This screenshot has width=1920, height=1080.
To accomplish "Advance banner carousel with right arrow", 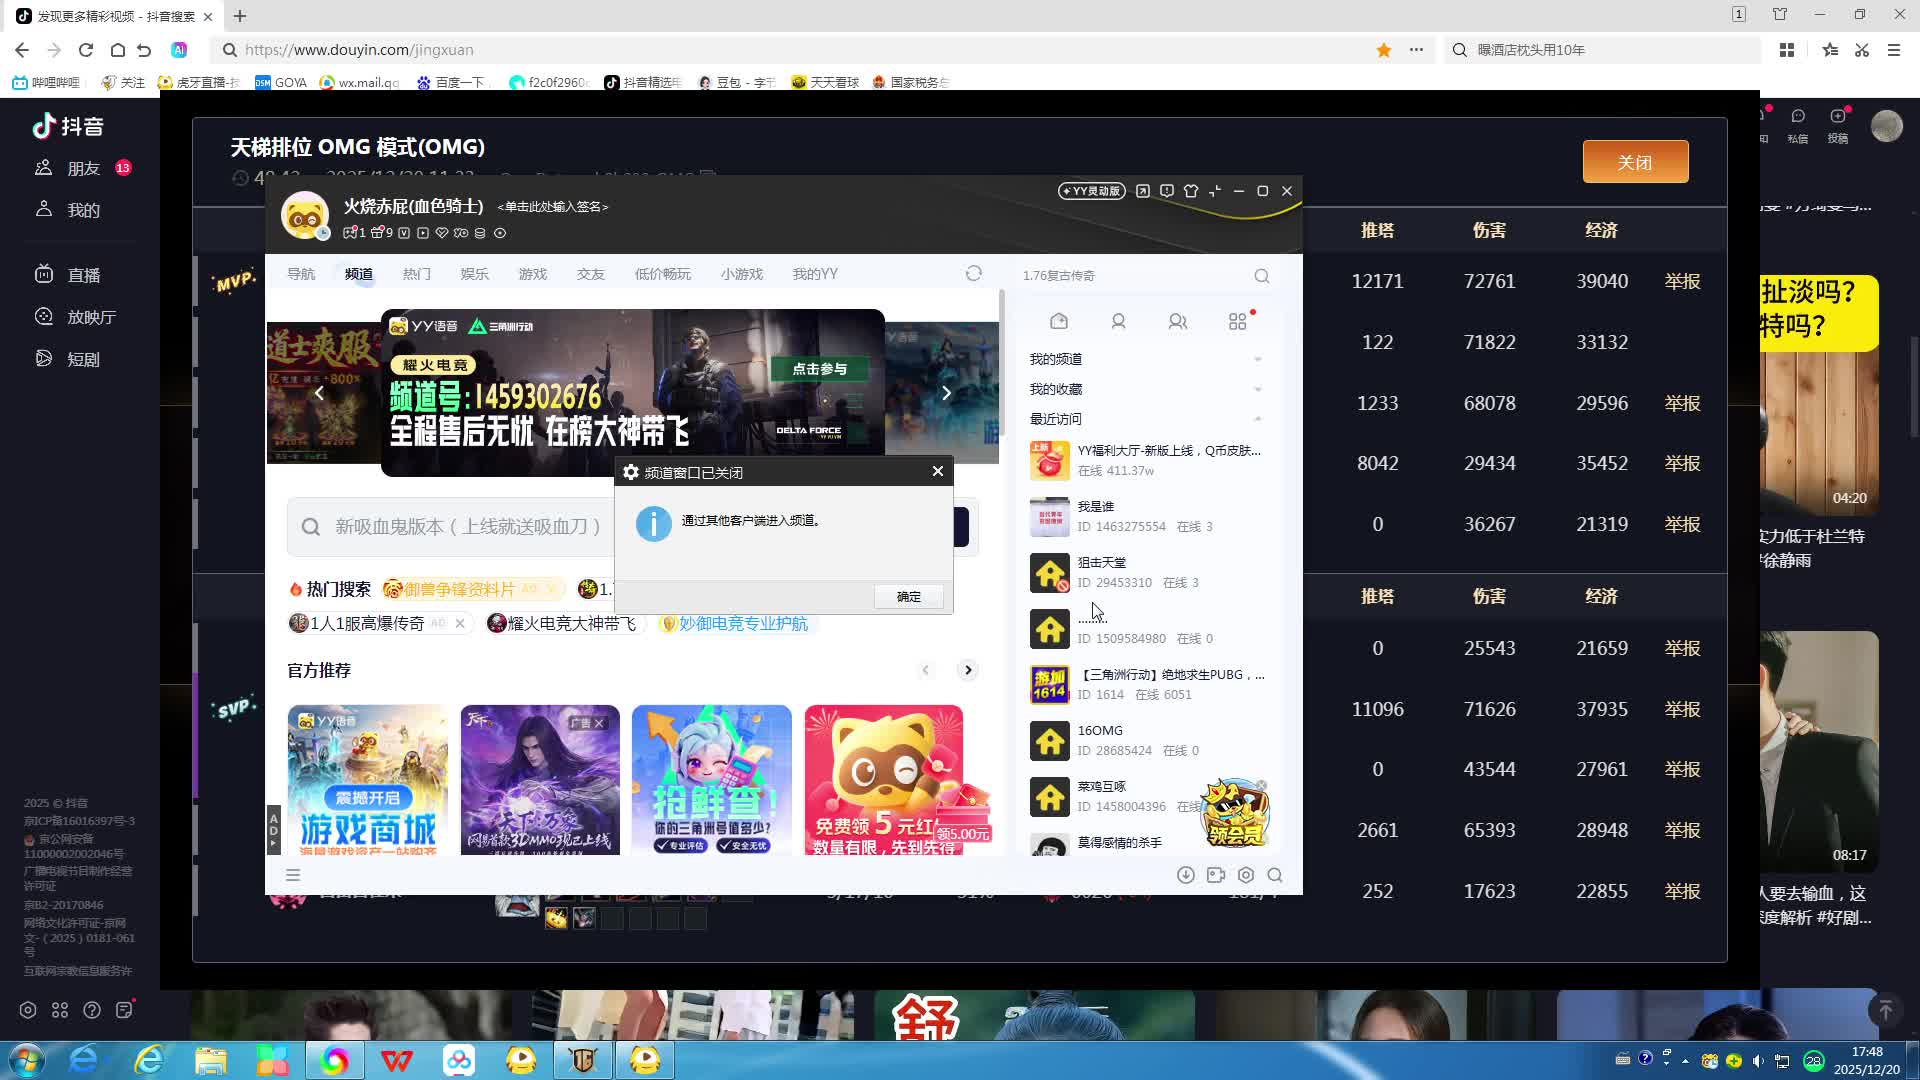I will (x=946, y=393).
